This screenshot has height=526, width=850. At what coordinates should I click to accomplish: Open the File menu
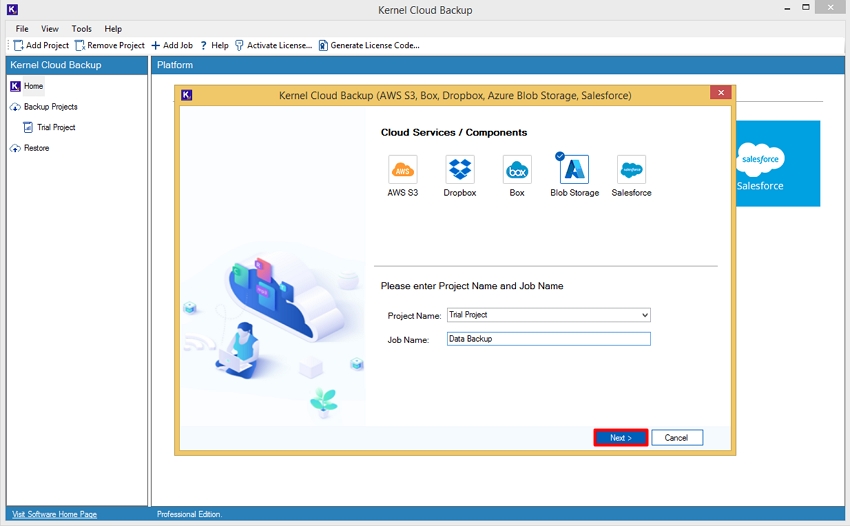coord(22,29)
